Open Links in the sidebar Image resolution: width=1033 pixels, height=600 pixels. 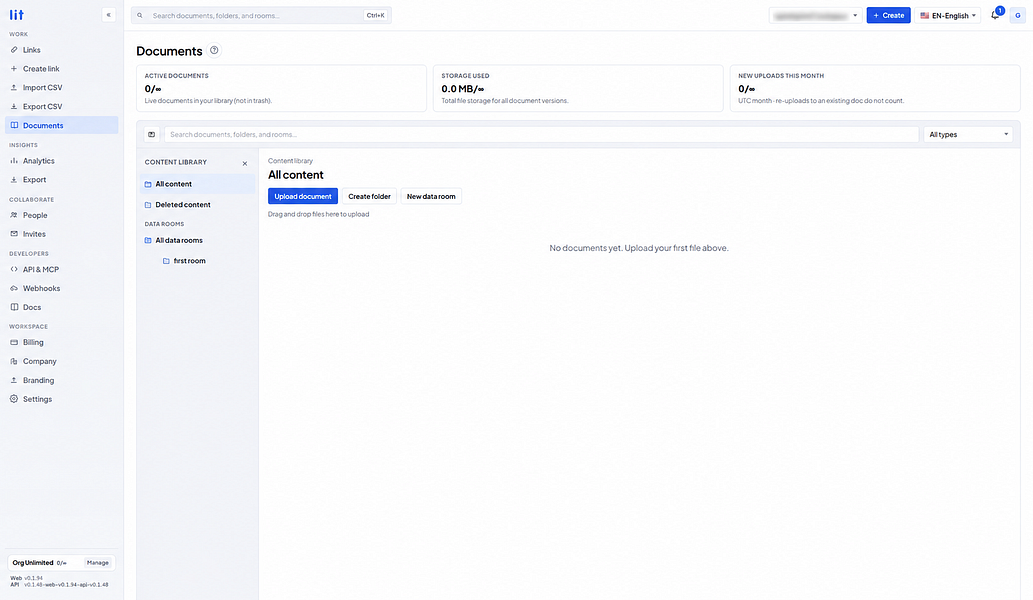(x=62, y=50)
